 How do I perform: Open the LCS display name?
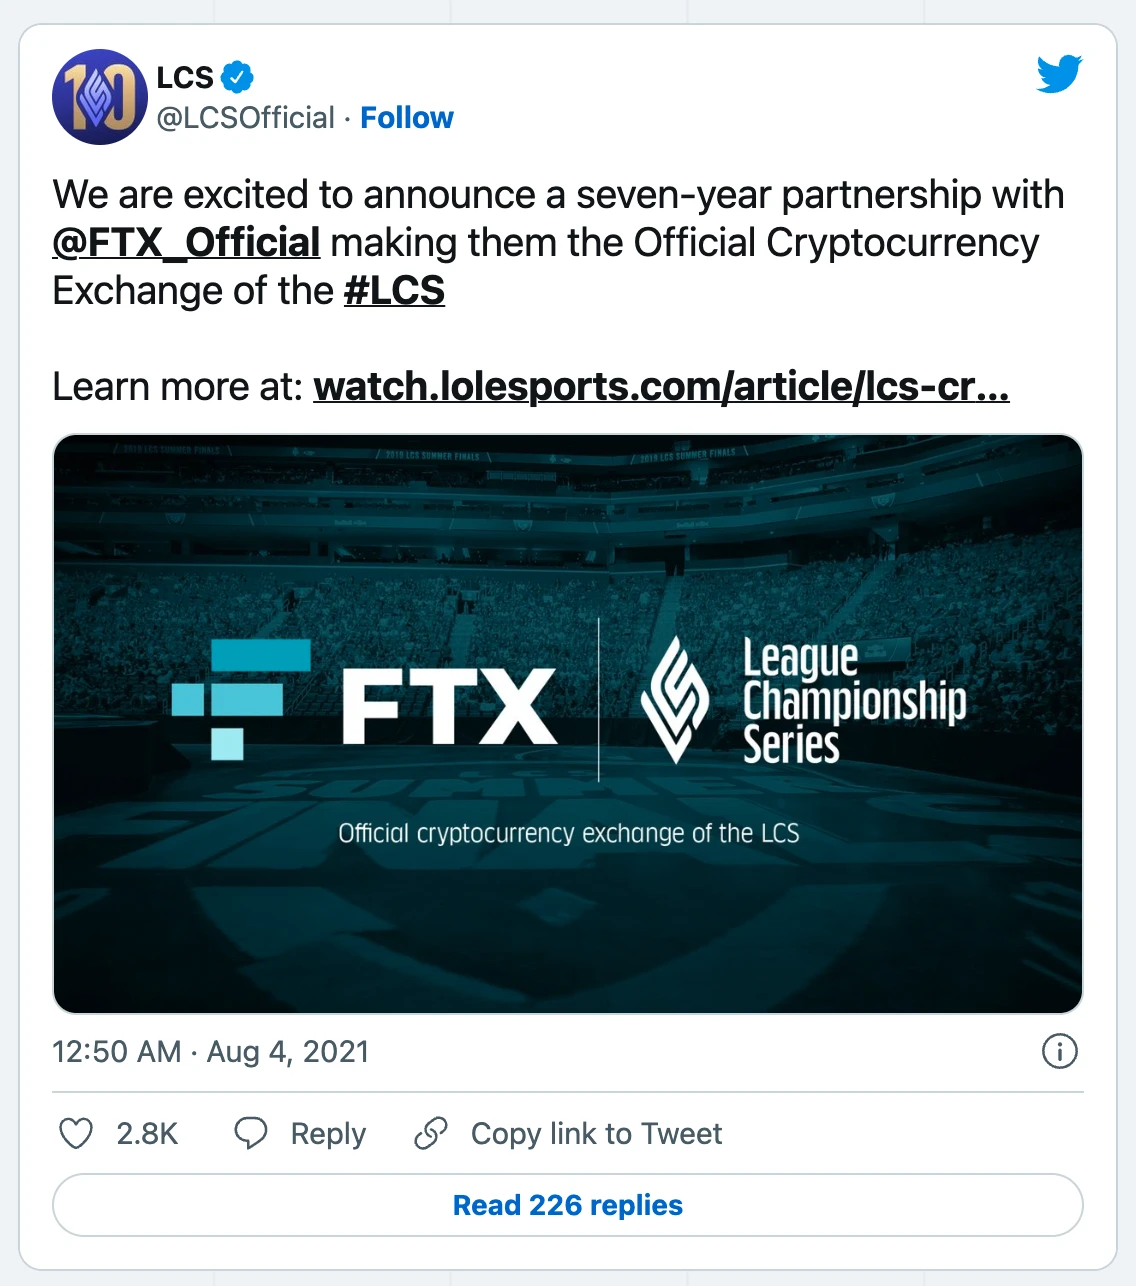tap(185, 77)
